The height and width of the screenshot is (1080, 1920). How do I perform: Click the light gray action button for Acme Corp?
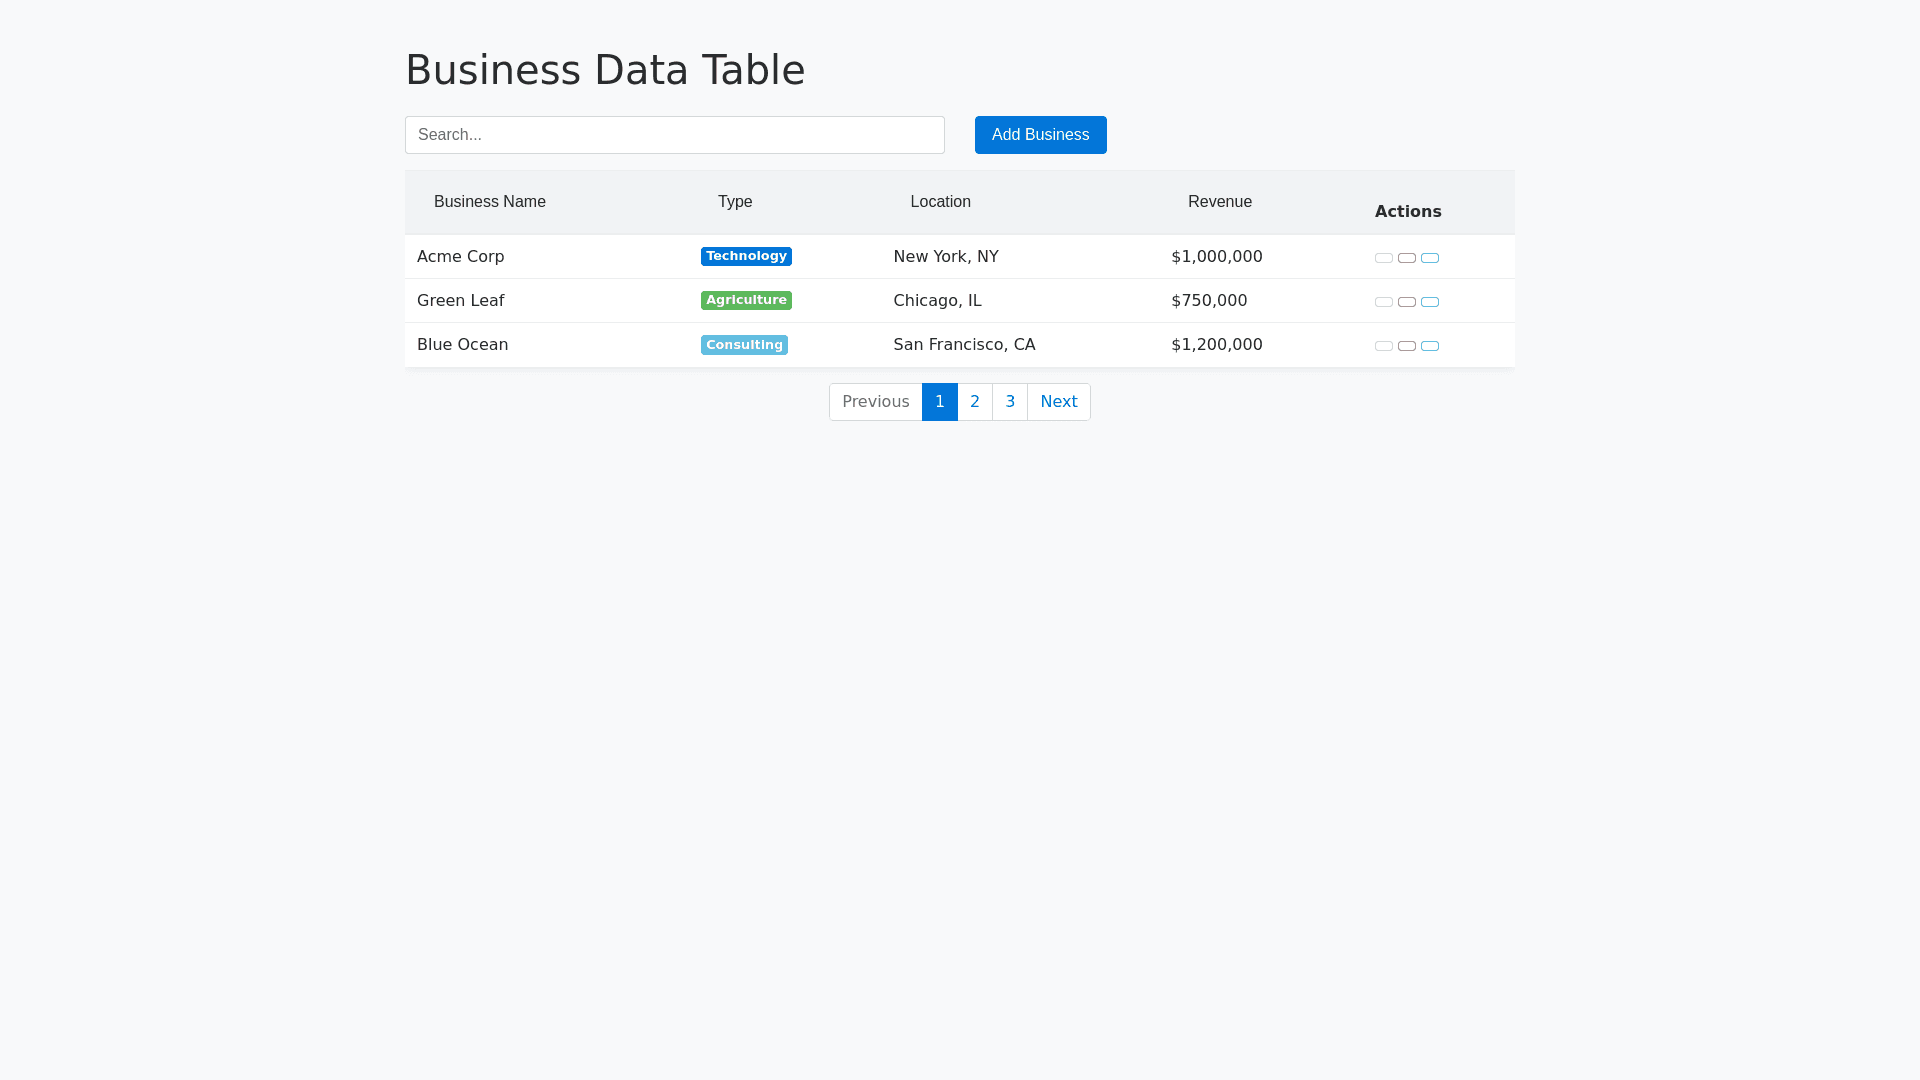pos(1383,258)
